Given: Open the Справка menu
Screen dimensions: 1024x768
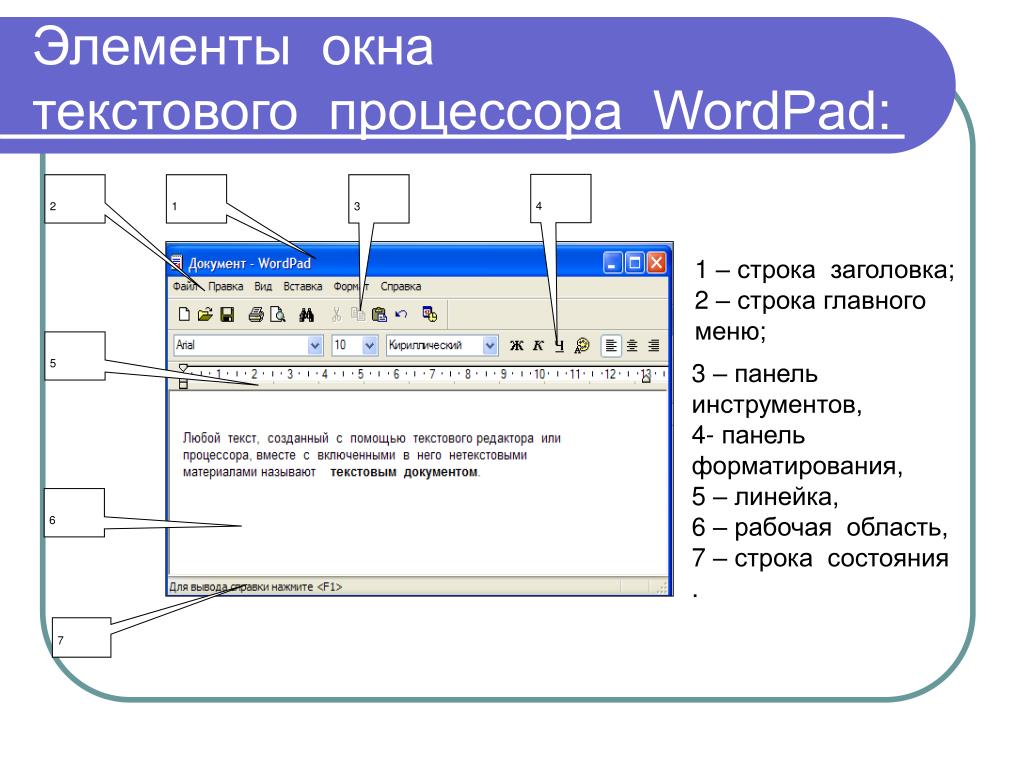Looking at the screenshot, I should point(401,287).
